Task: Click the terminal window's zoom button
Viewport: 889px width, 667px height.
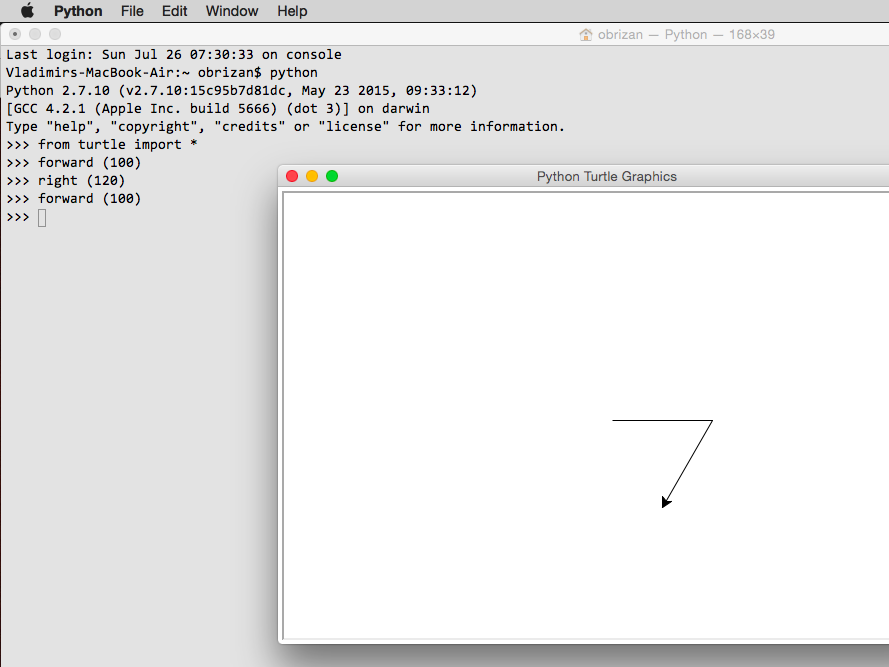Action: [55, 34]
